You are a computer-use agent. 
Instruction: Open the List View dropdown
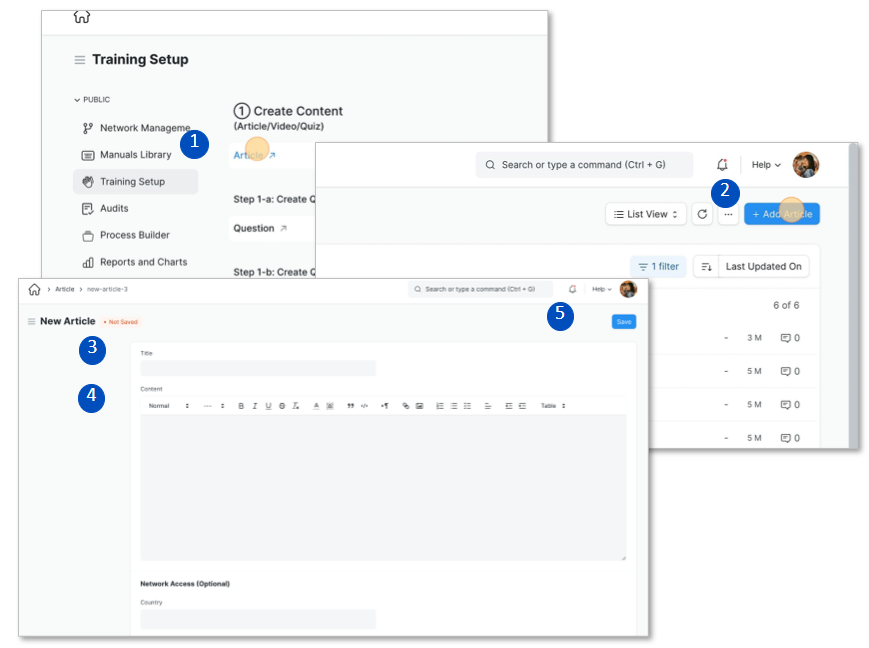[x=644, y=213]
